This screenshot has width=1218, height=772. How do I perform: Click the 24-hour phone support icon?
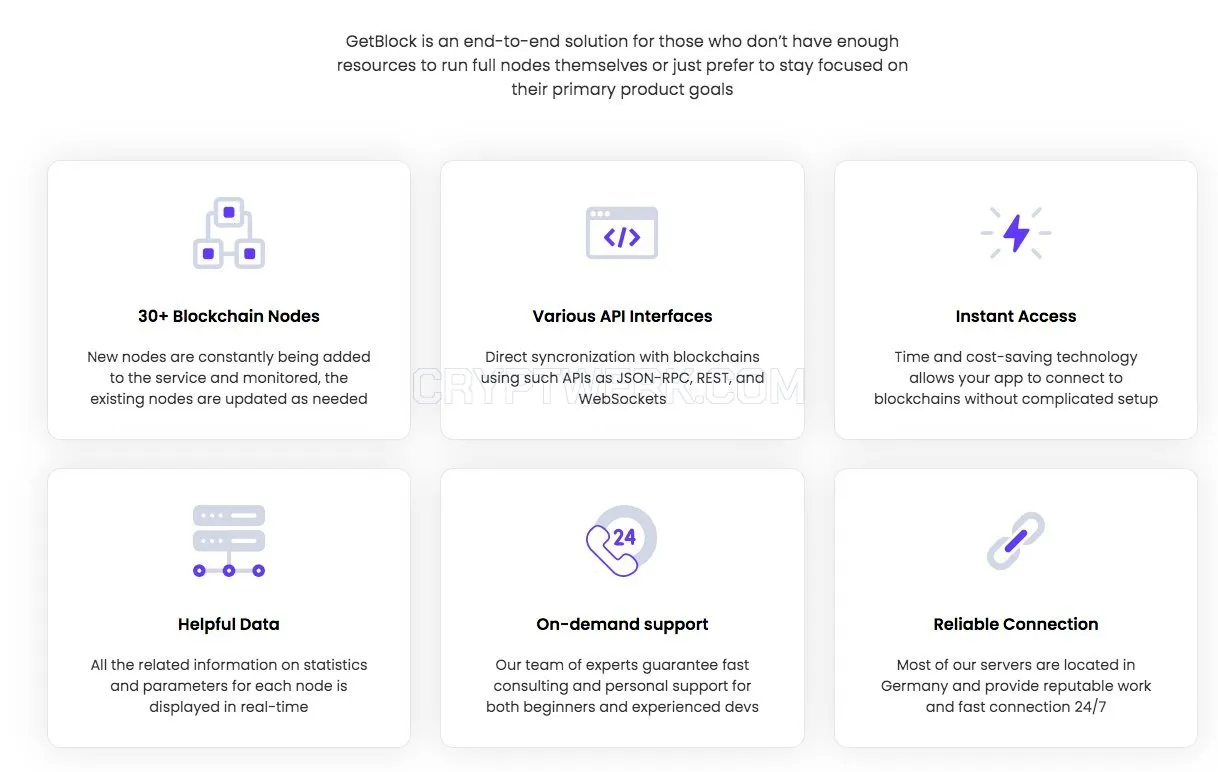[622, 541]
